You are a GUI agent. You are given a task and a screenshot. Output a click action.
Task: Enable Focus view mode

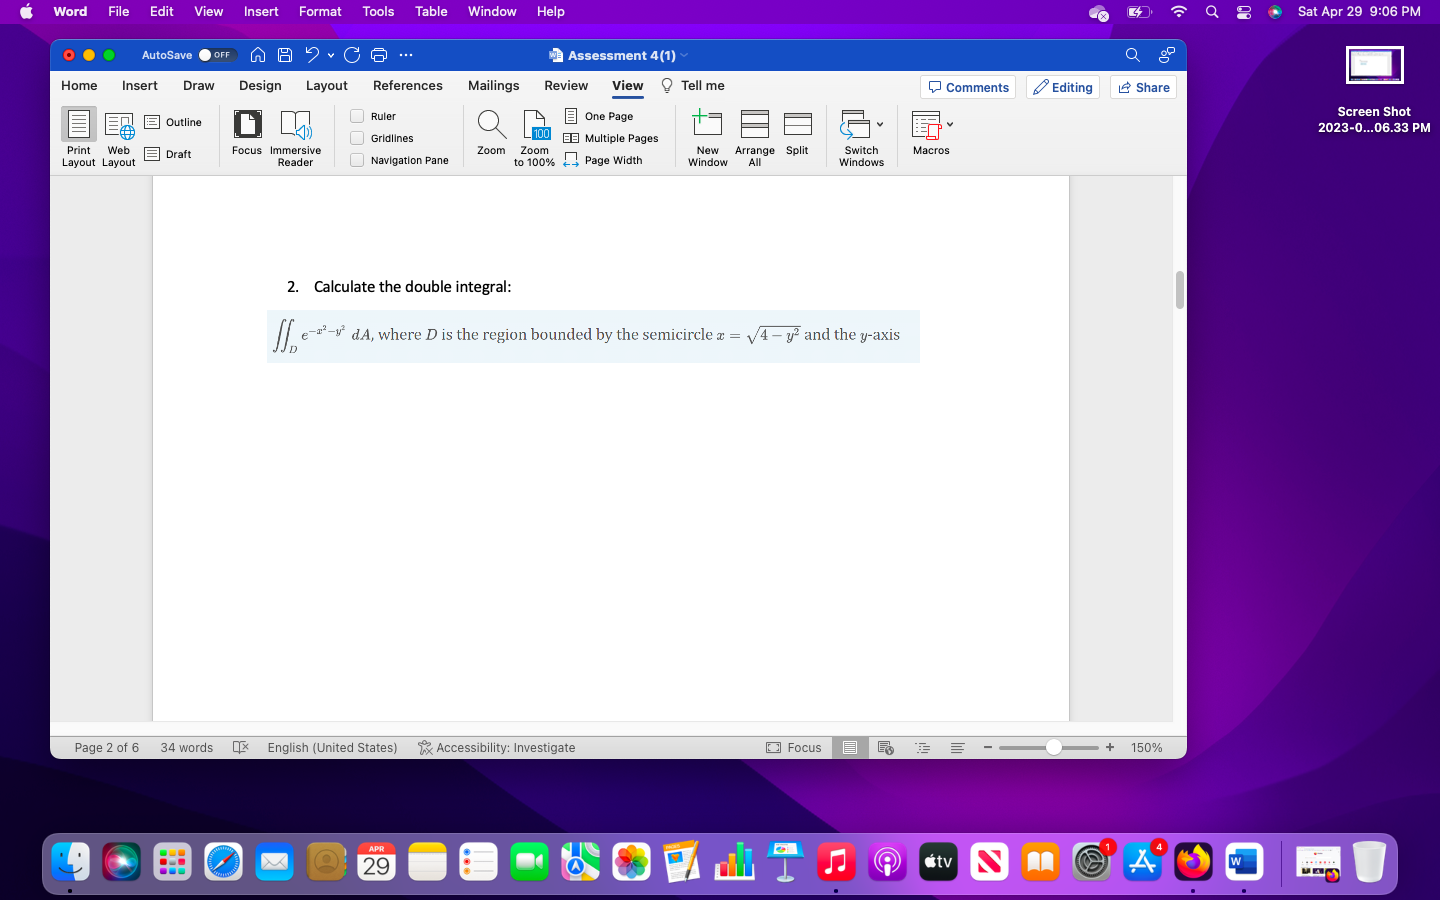coord(246,137)
